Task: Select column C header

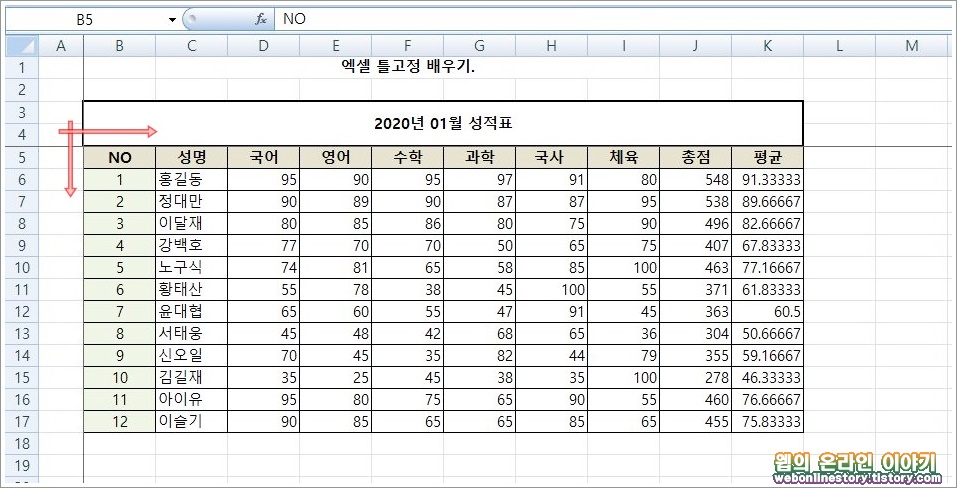Action: pyautogui.click(x=192, y=46)
